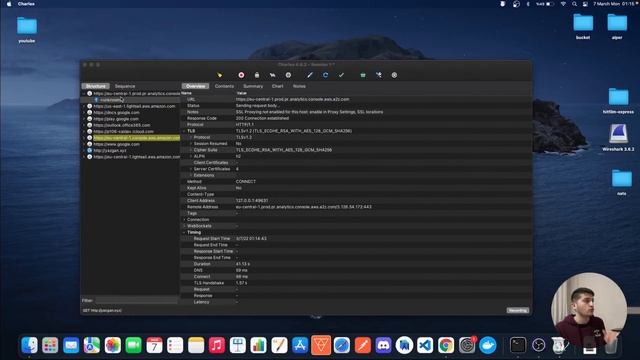
Task: Toggle throttling with the turtle icon
Action: pyautogui.click(x=272, y=75)
